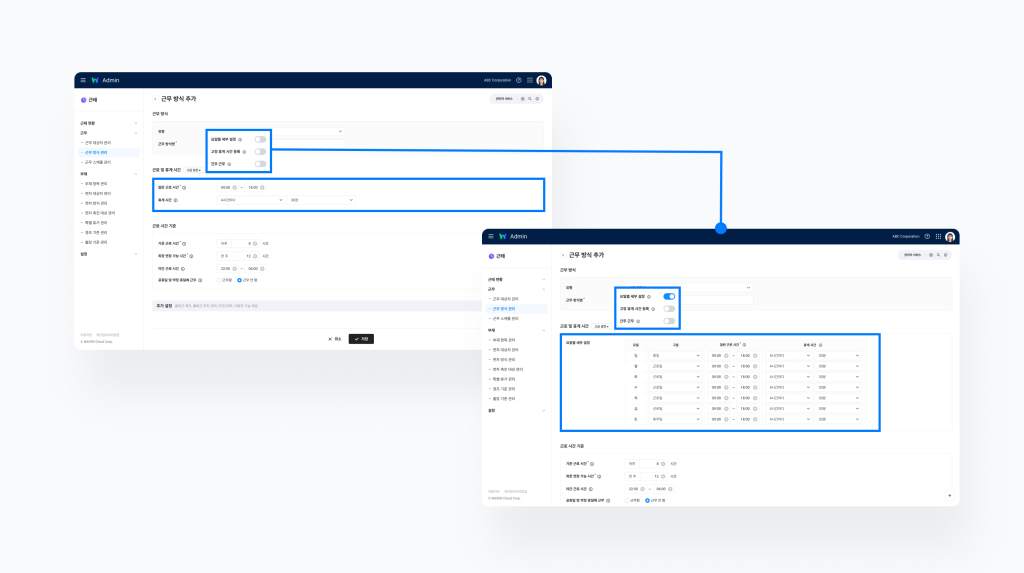Click back arrow beside 근무 방식 추가 in back window
1024x573 pixels.
click(155, 99)
